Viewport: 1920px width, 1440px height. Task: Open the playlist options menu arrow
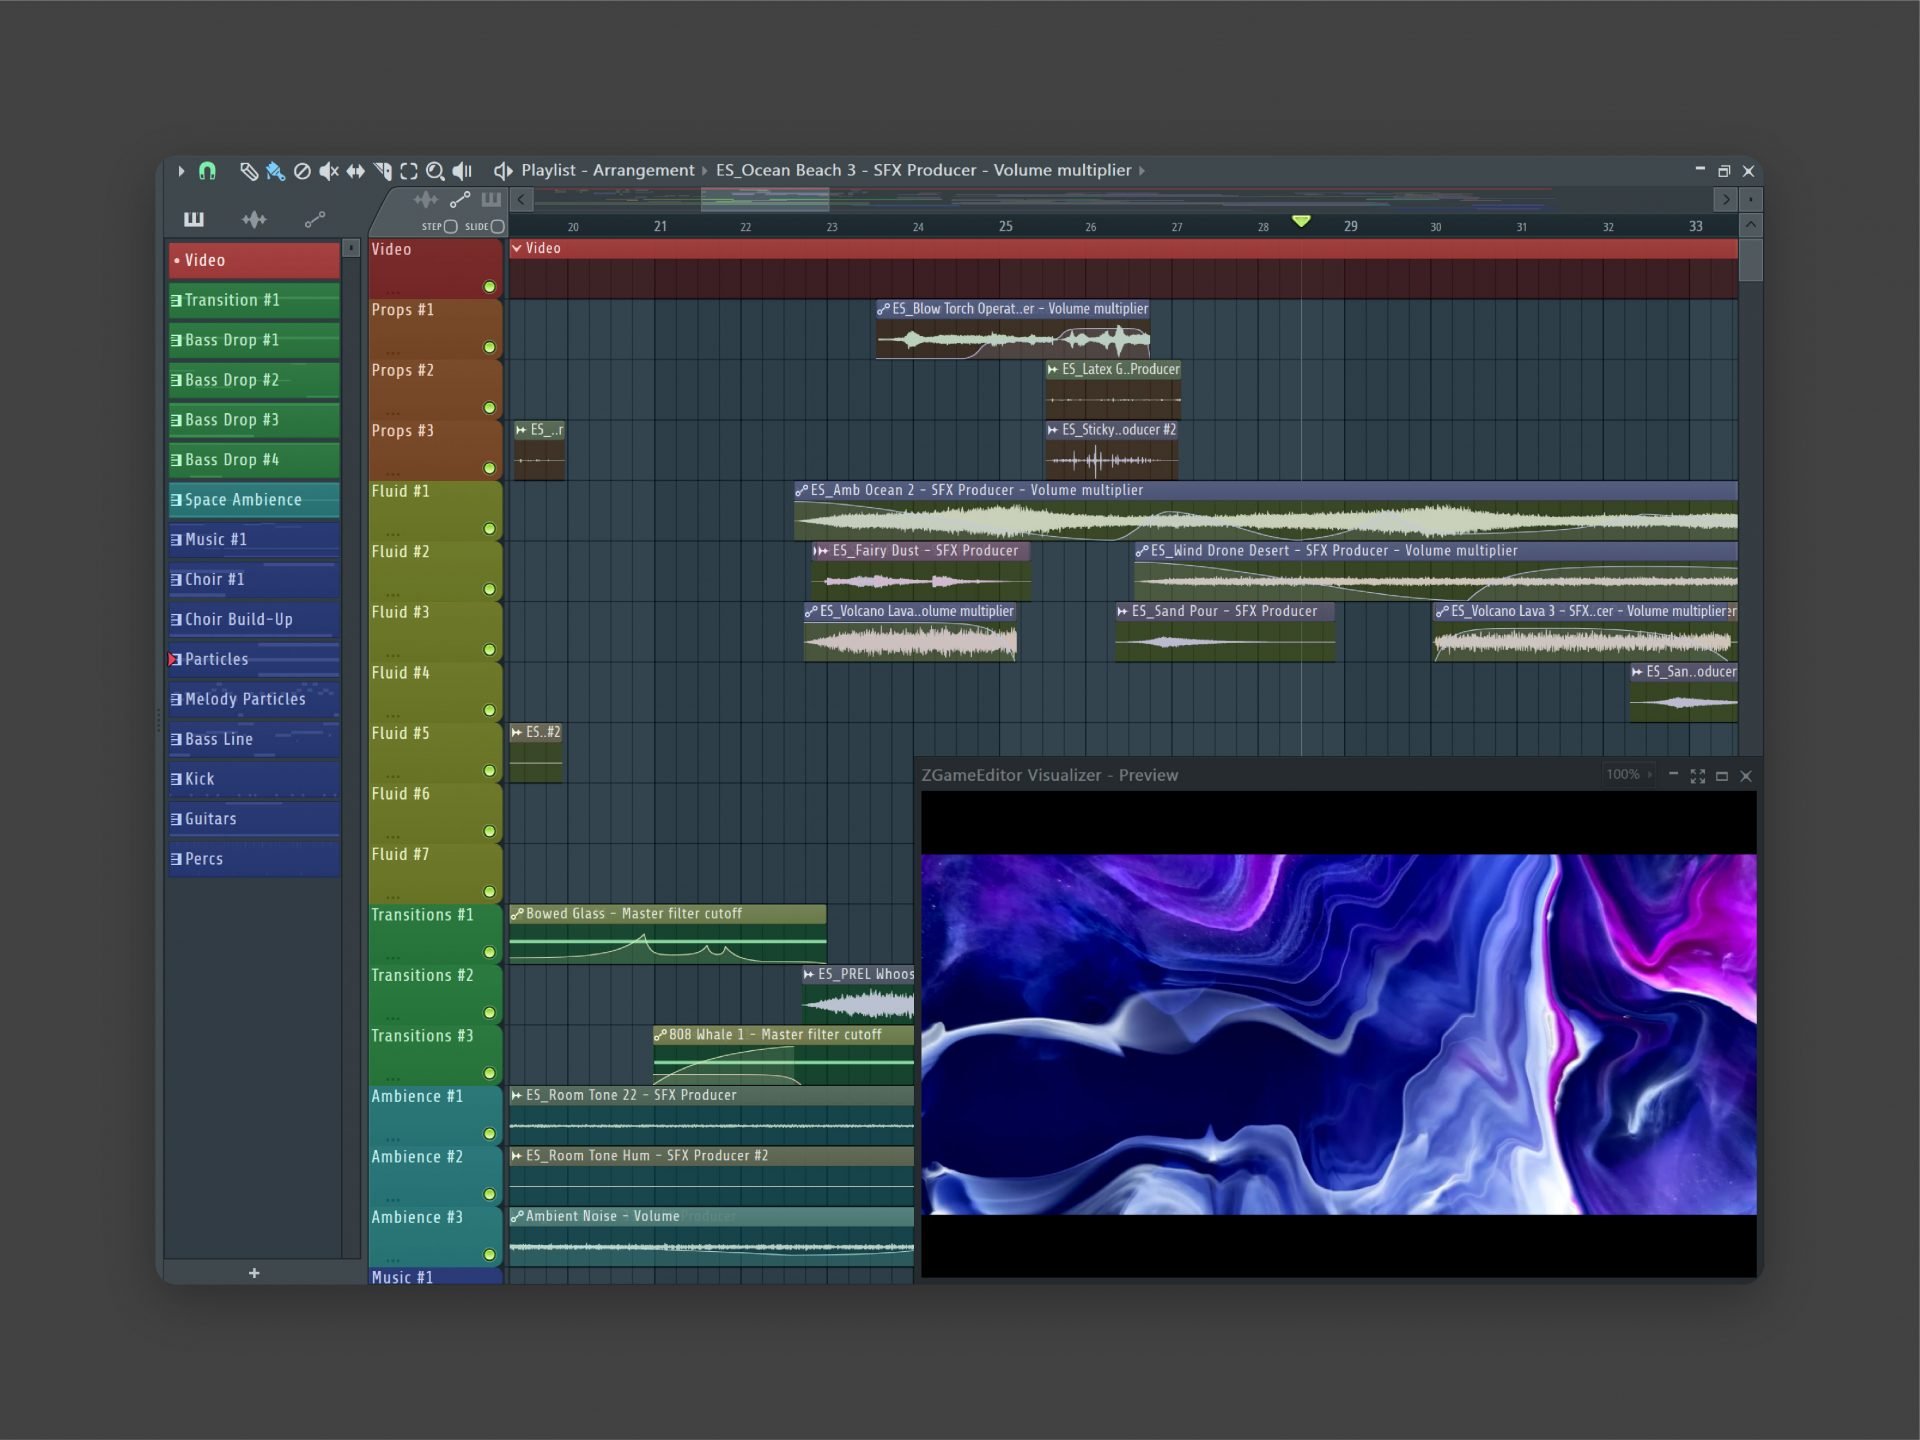[181, 171]
